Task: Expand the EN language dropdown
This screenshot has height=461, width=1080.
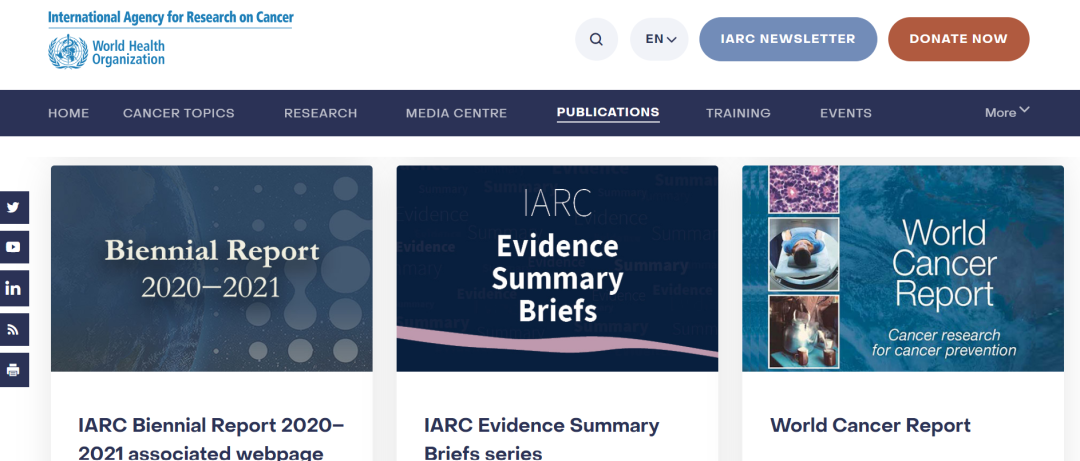Action: (660, 39)
